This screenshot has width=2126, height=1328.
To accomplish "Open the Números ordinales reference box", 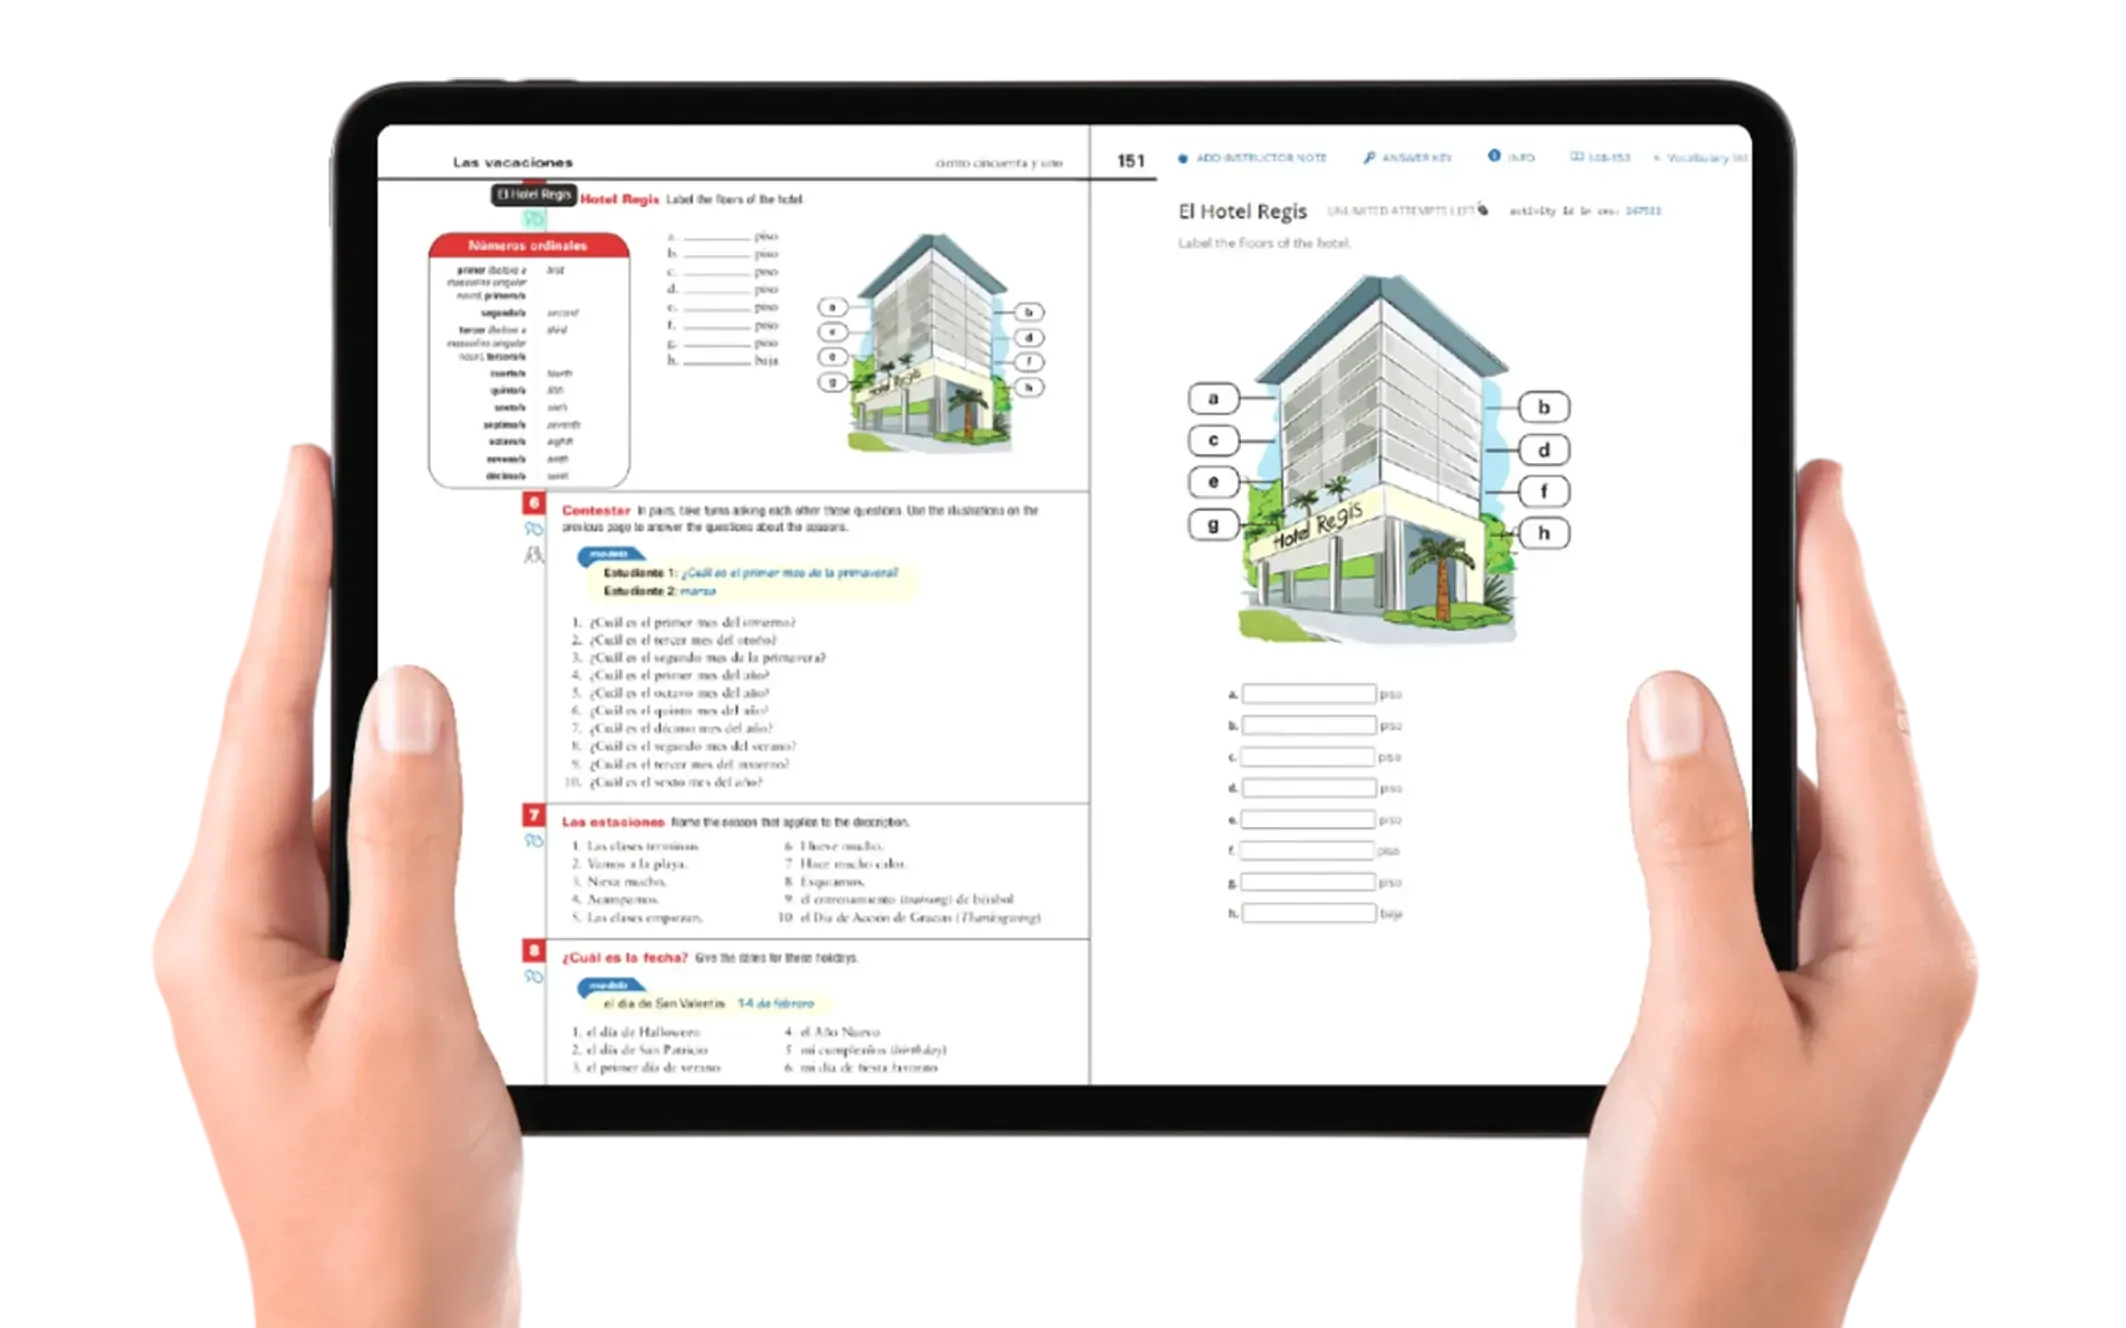I will click(528, 248).
